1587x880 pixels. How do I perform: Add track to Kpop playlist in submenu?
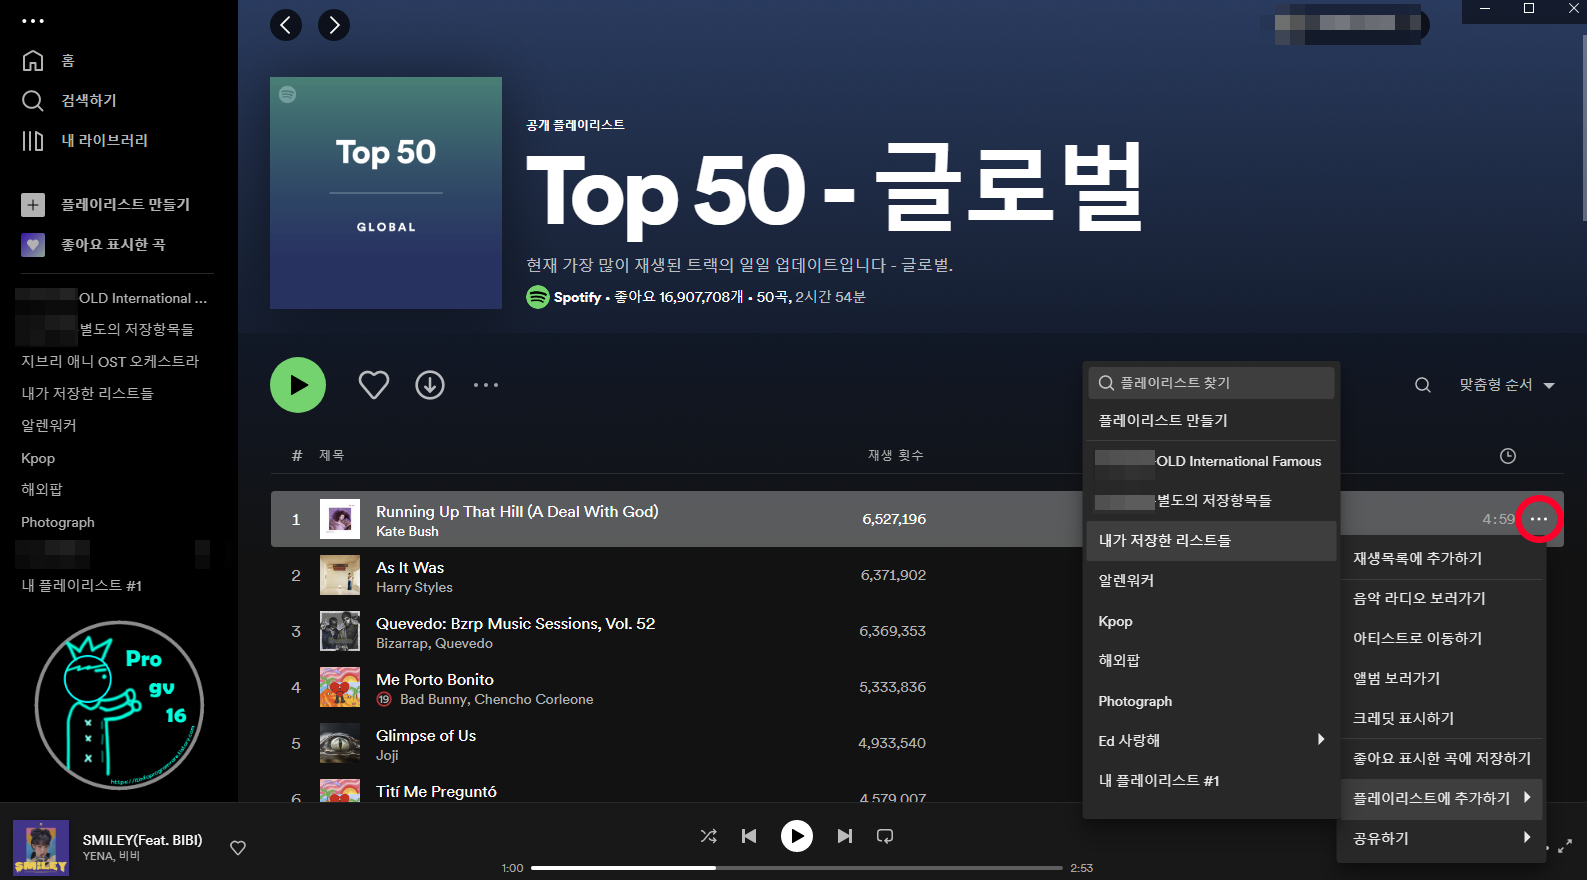[1211, 621]
